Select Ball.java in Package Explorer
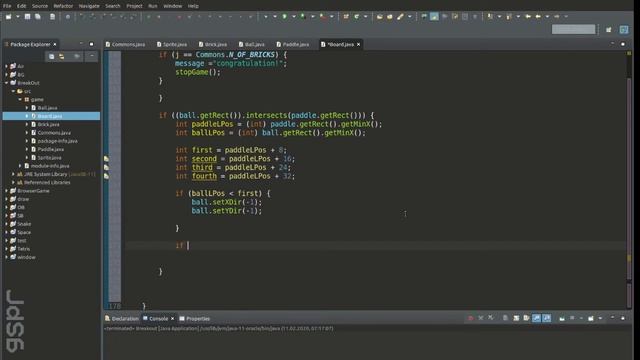 coord(47,108)
